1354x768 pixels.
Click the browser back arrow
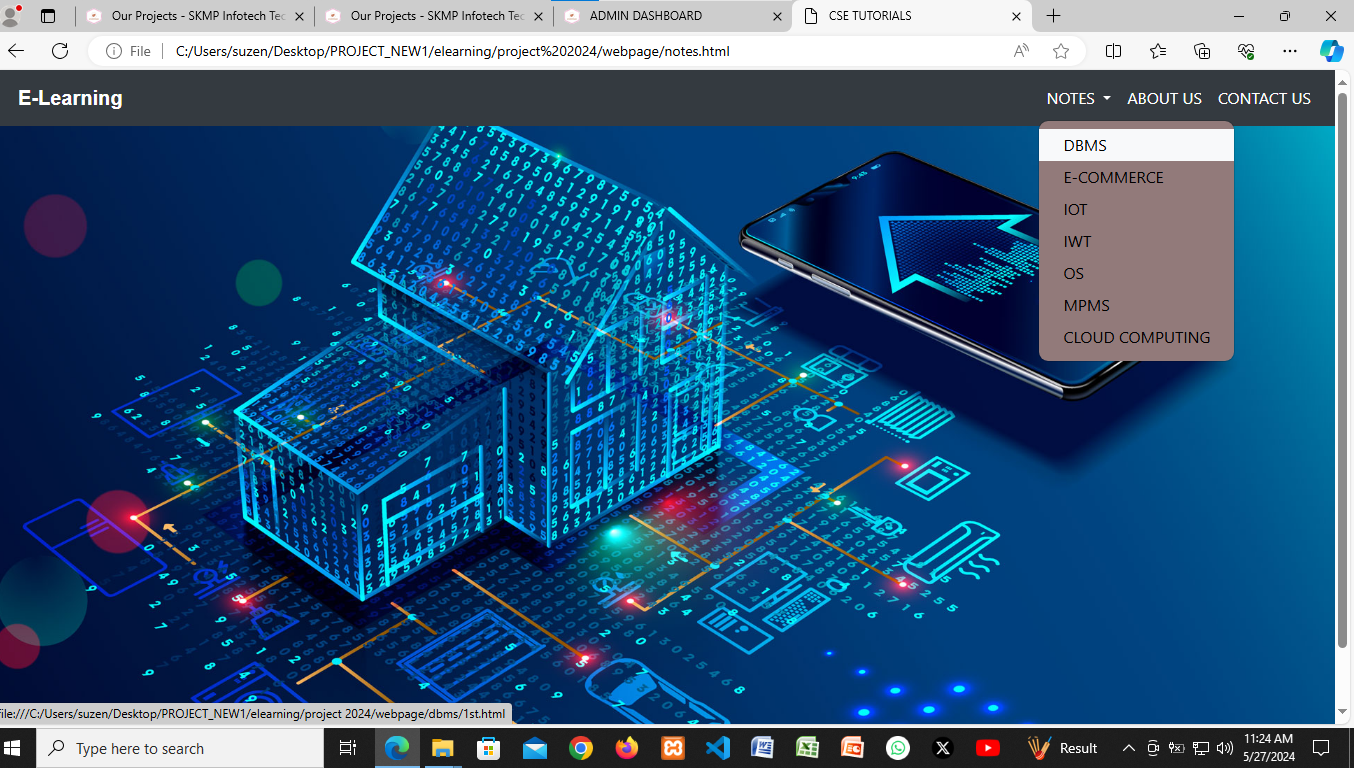point(17,51)
